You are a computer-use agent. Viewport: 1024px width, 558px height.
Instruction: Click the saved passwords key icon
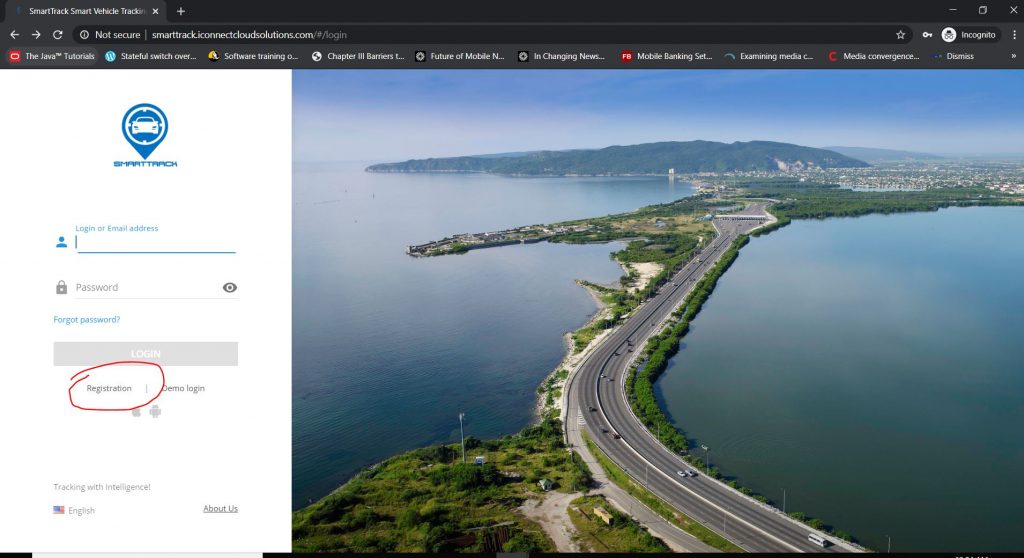pyautogui.click(x=927, y=34)
